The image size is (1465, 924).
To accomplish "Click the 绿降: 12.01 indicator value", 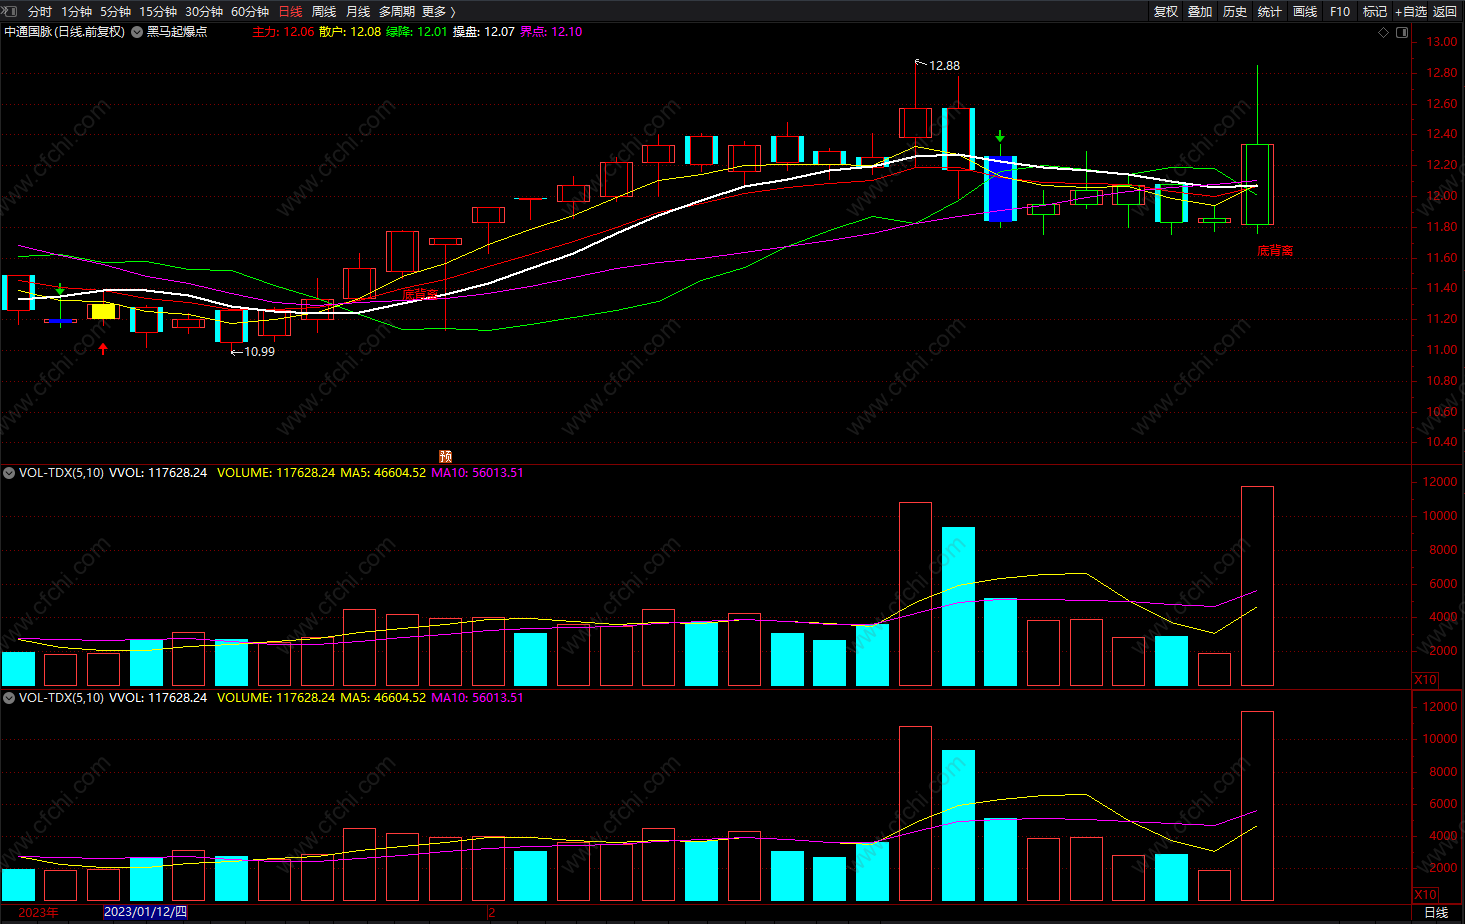I will point(417,32).
